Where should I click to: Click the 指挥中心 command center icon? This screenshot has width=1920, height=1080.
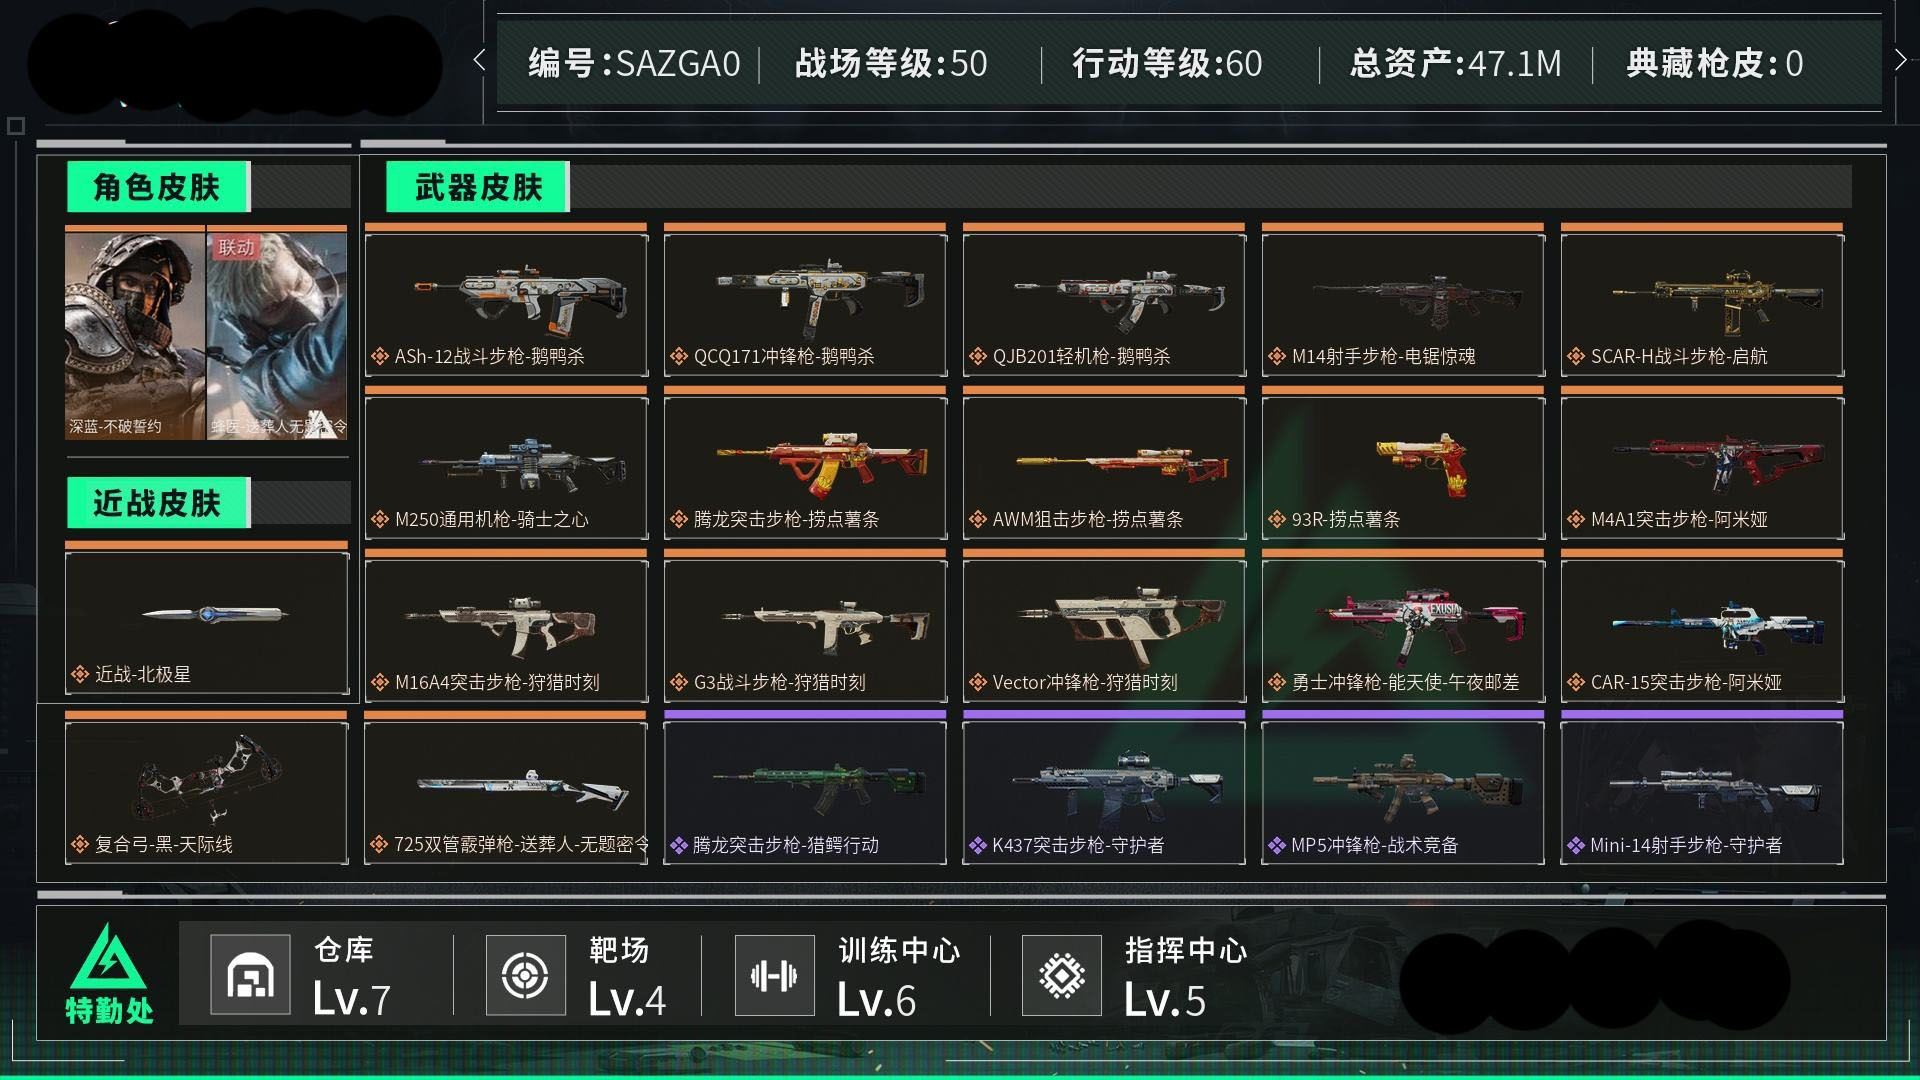tap(1062, 975)
